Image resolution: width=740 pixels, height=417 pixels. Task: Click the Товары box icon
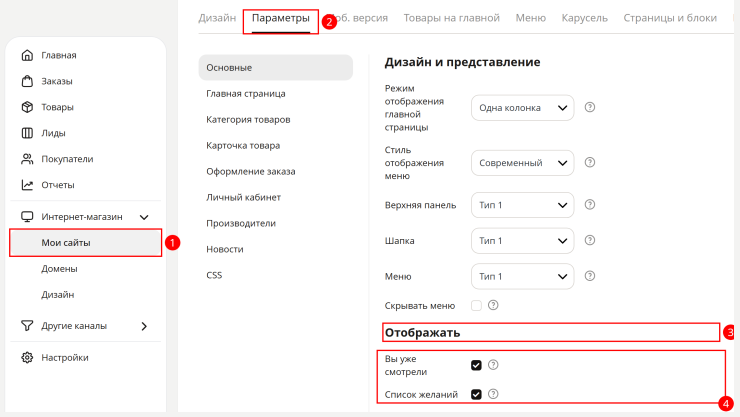pos(27,107)
